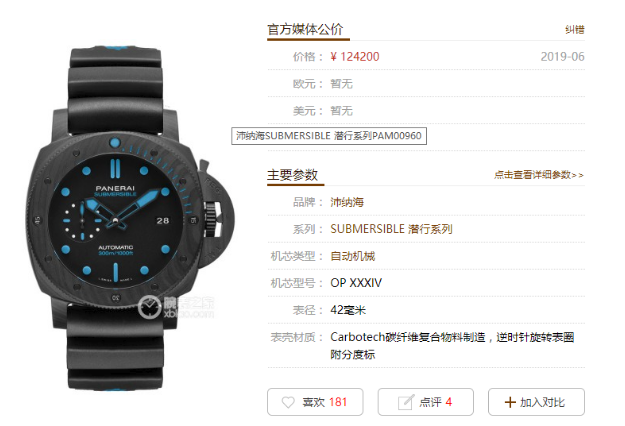This screenshot has height=426, width=625.
Task: Click the price ¥ 124200
Action: [355, 57]
